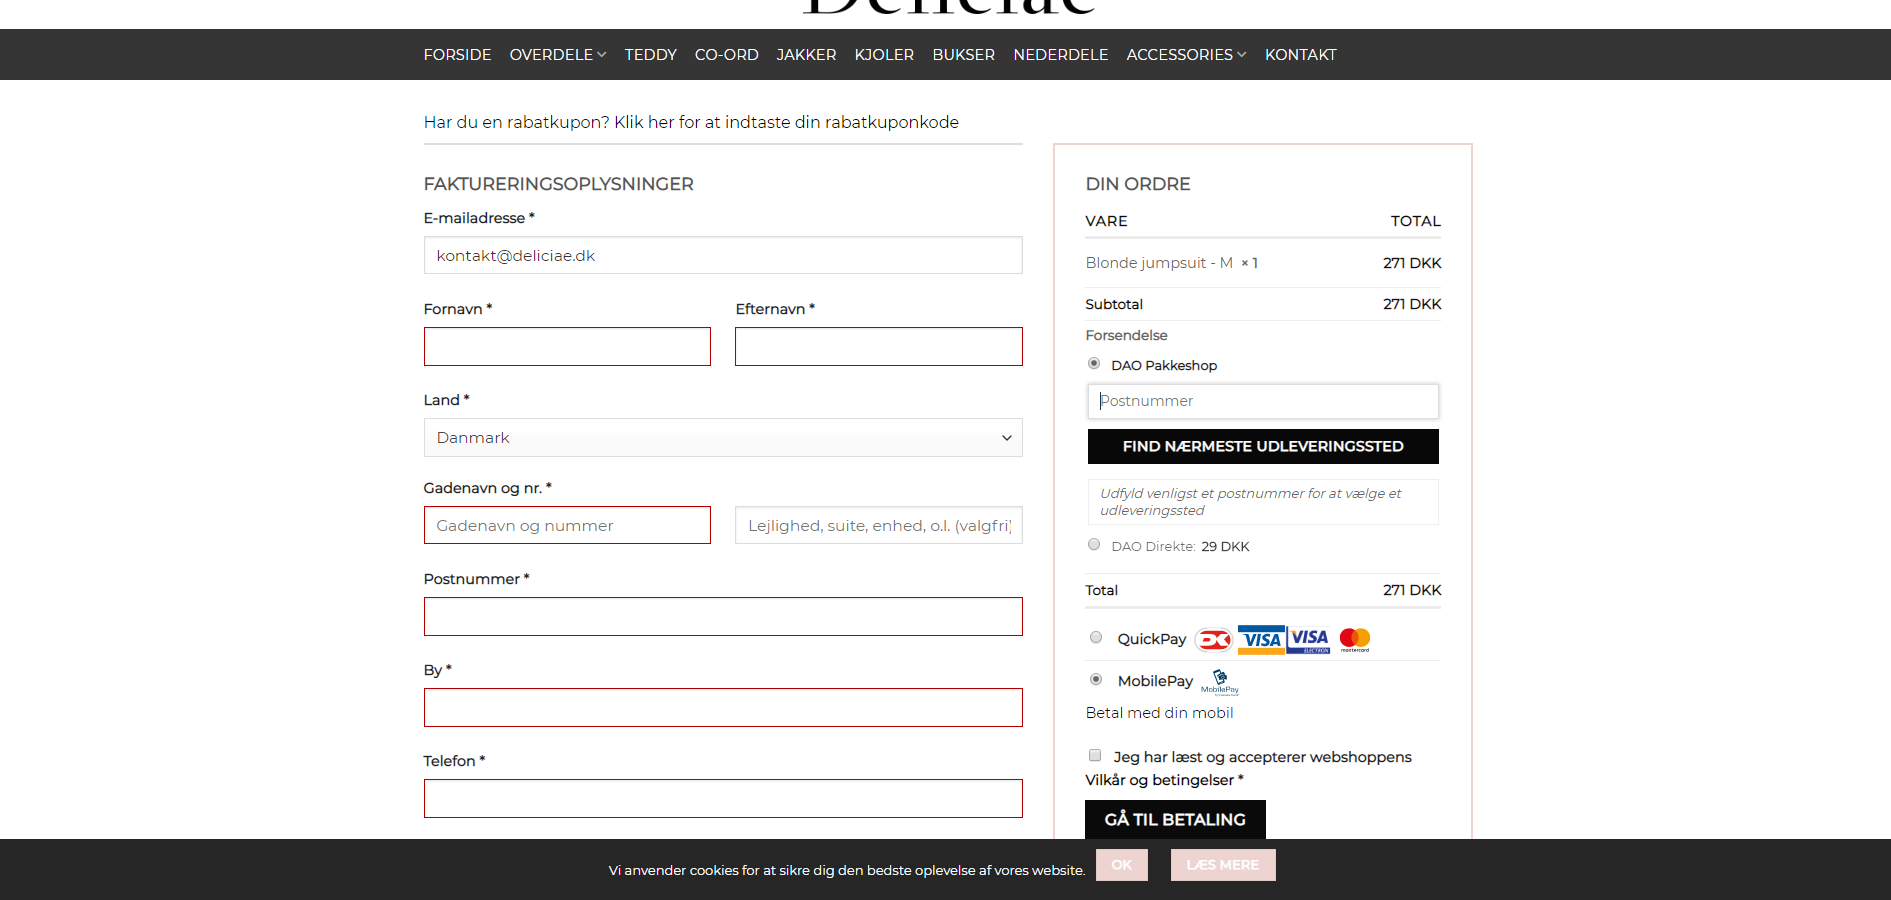The height and width of the screenshot is (900, 1891).
Task: Click the MobilePay logo icon
Action: 1220,682
